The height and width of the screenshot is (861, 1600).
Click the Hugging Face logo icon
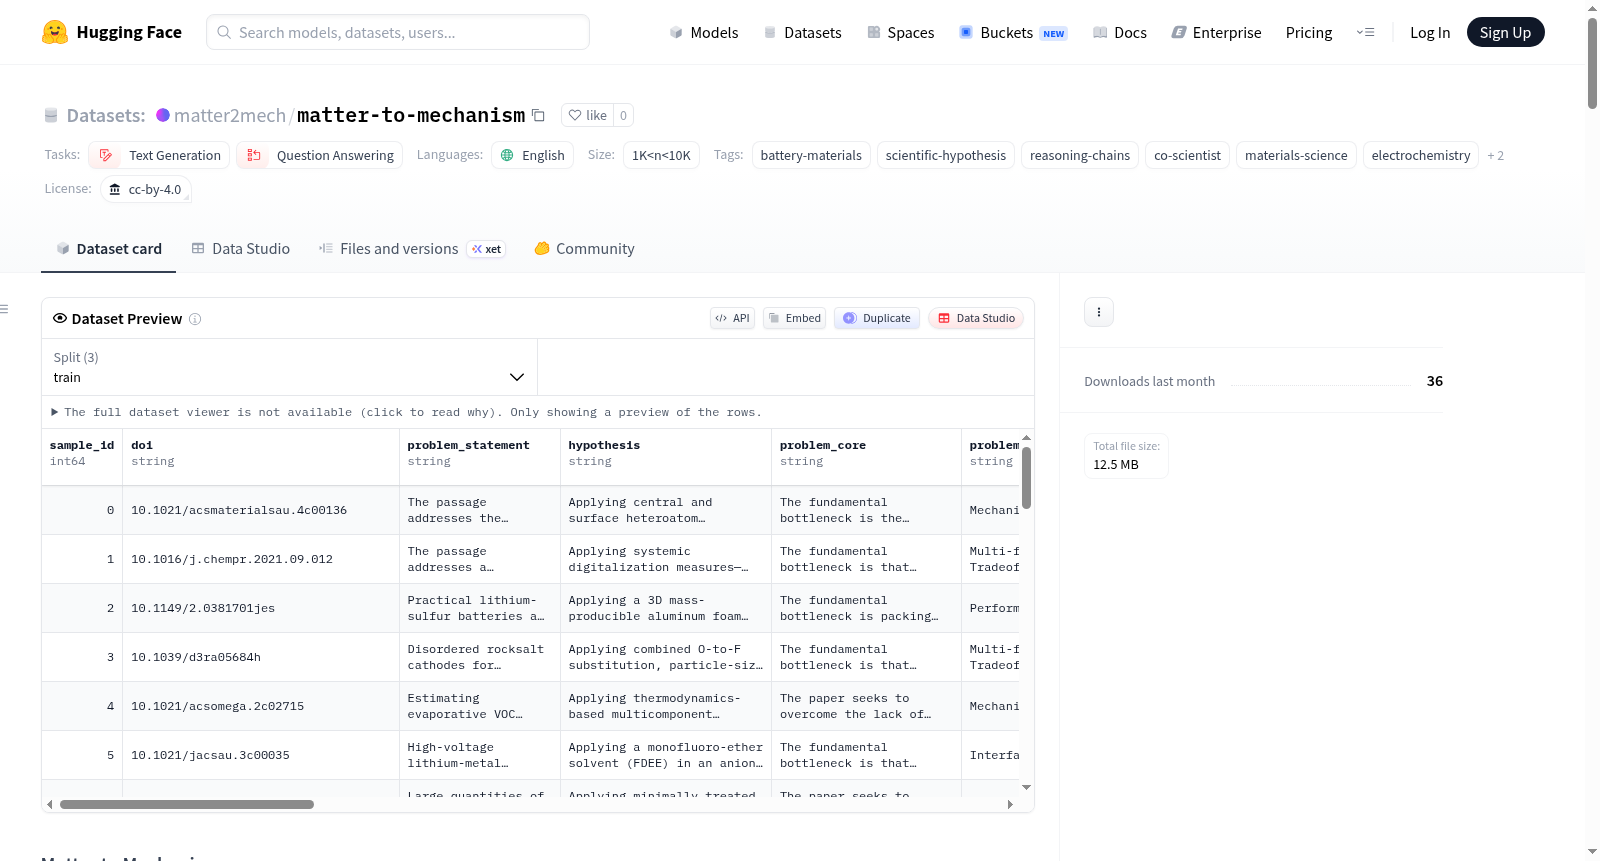click(x=55, y=32)
